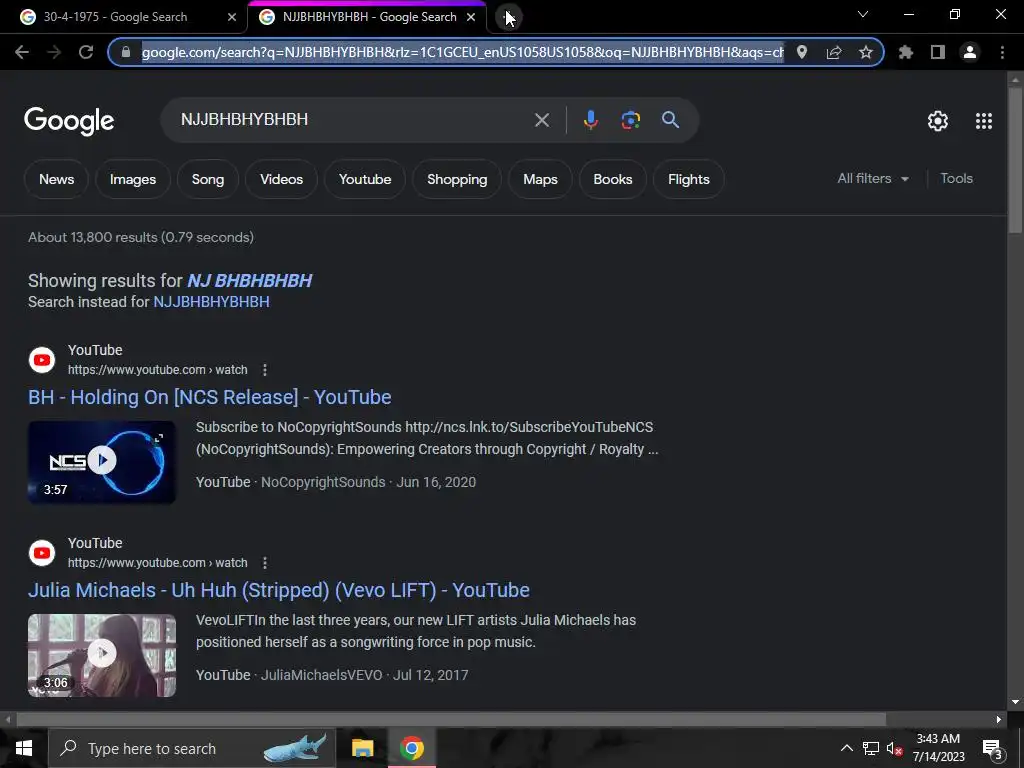This screenshot has width=1024, height=768.
Task: Open Julia Michaels Uh Huh result link
Action: (x=279, y=590)
